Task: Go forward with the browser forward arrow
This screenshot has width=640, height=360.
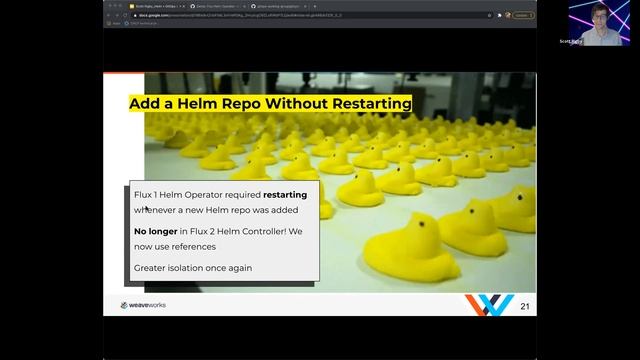Action: [117, 15]
